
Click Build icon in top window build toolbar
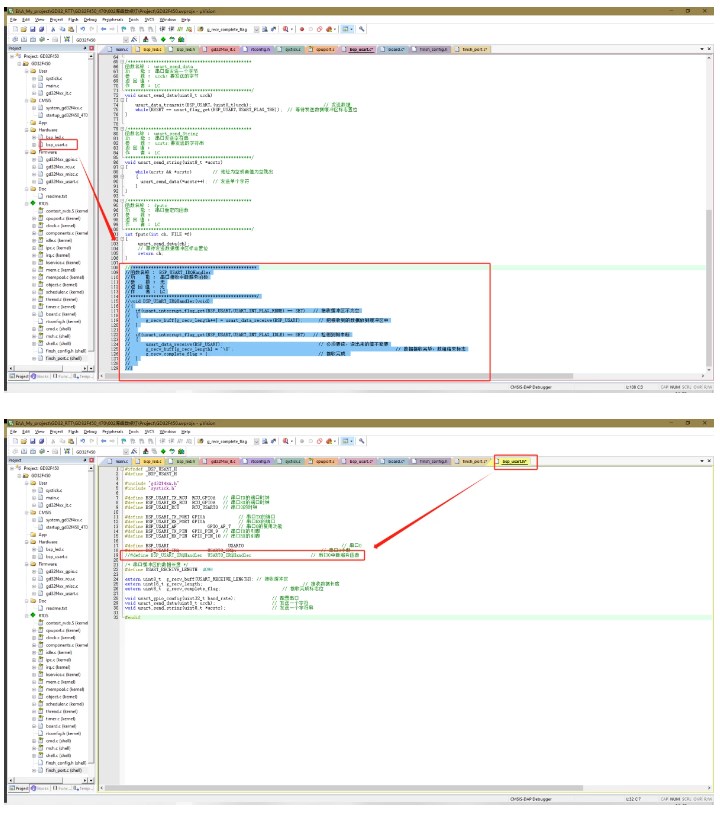[x=24, y=39]
